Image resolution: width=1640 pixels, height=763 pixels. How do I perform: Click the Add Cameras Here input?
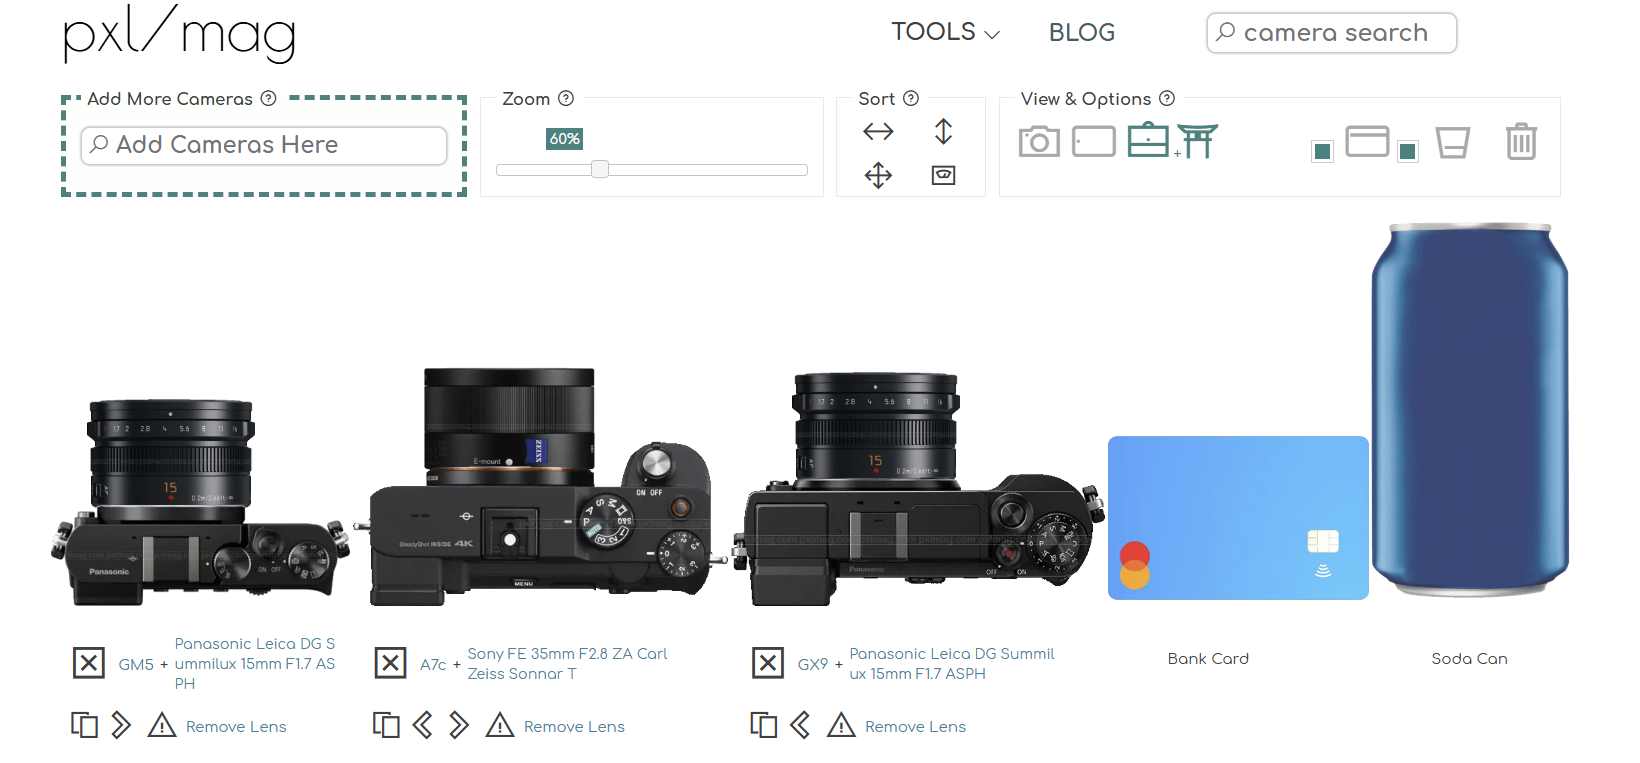pos(264,145)
